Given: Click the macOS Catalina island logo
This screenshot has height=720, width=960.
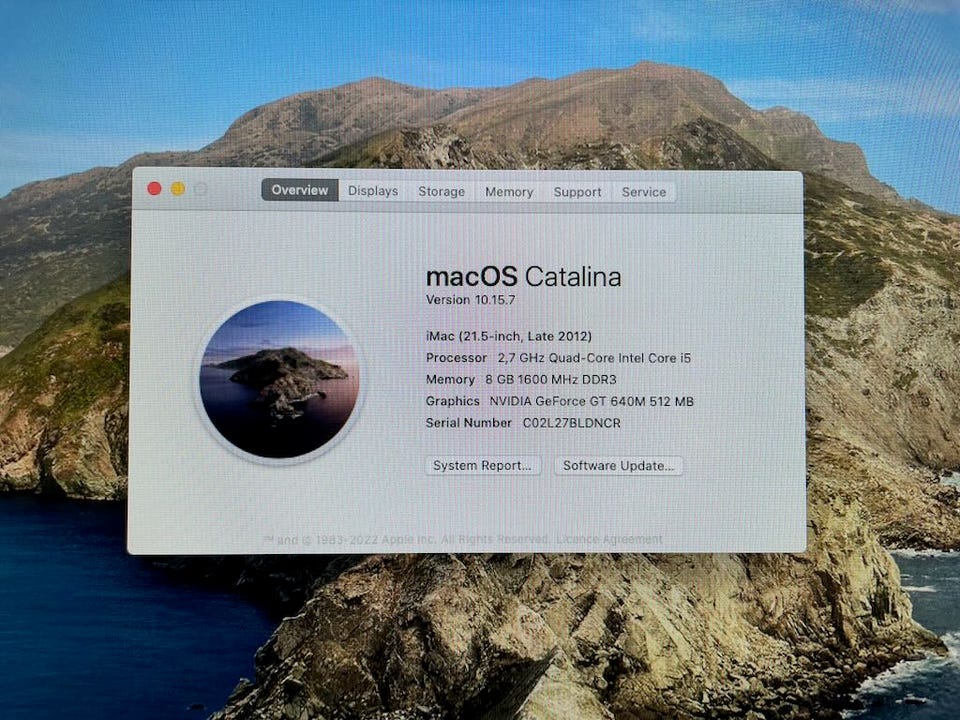Looking at the screenshot, I should click(x=279, y=380).
